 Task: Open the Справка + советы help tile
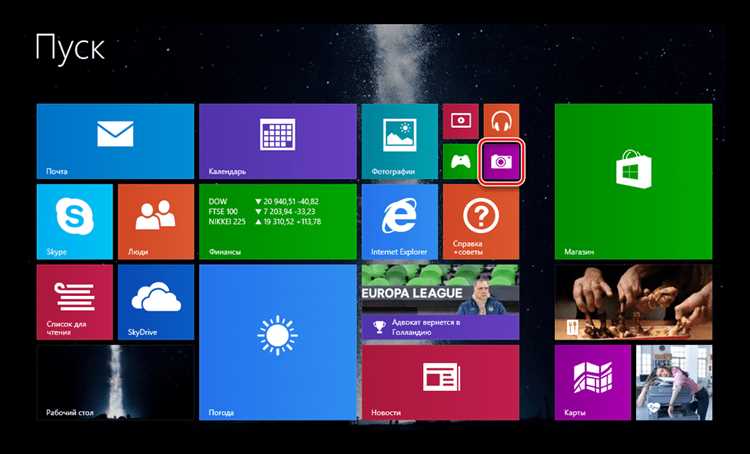(480, 221)
